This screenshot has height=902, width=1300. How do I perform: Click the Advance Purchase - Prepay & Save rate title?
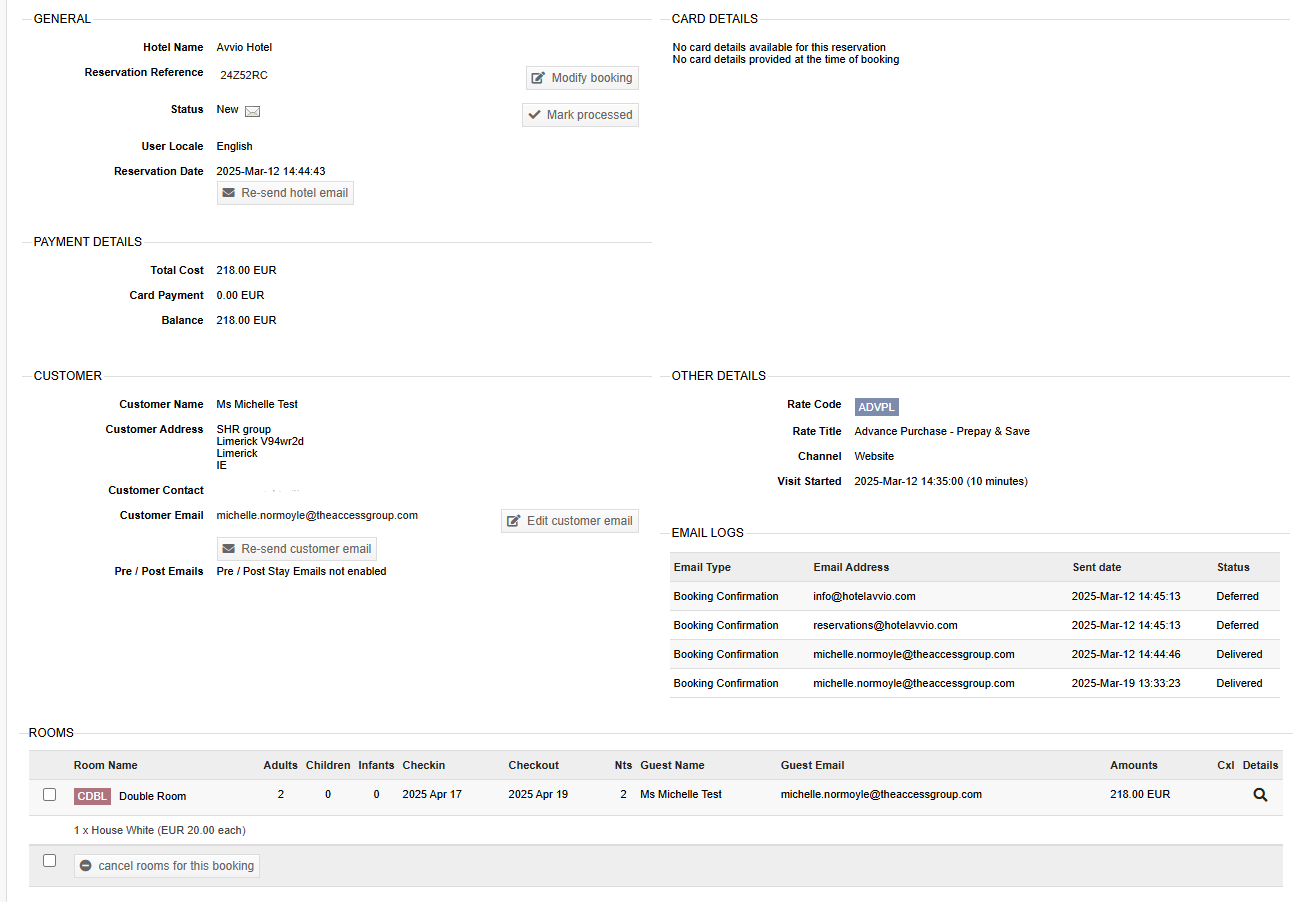click(942, 431)
